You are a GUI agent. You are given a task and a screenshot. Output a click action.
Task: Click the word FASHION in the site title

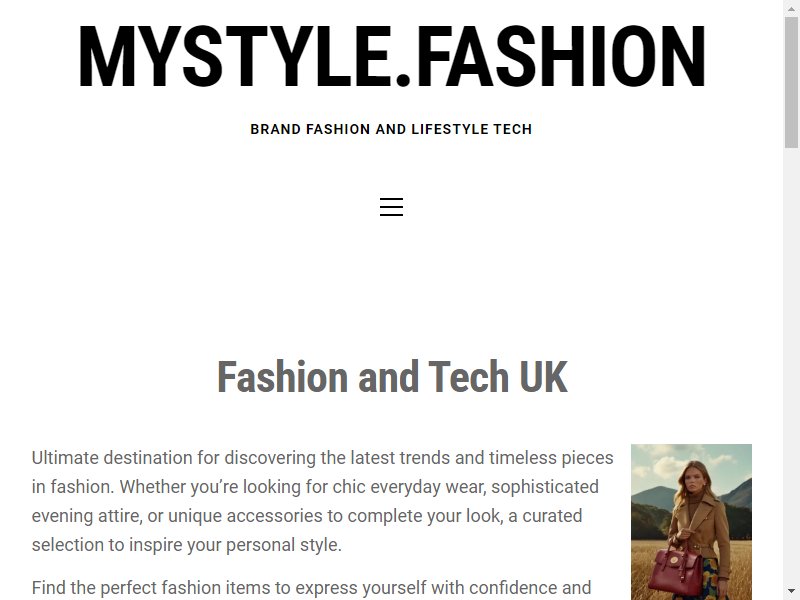pyautogui.click(x=562, y=57)
